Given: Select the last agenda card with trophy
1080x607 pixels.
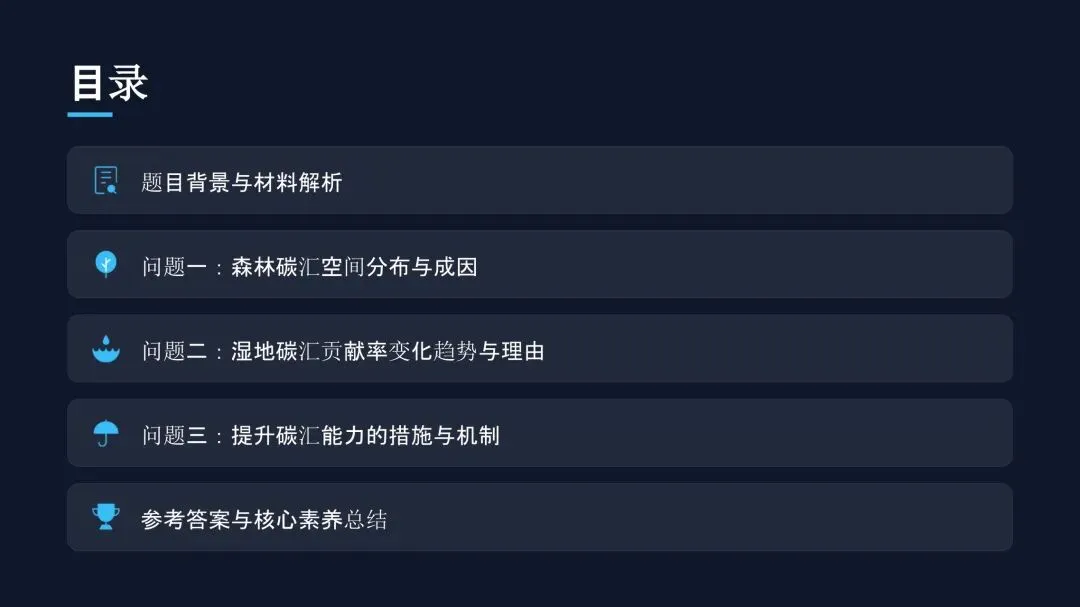Looking at the screenshot, I should [x=540, y=517].
